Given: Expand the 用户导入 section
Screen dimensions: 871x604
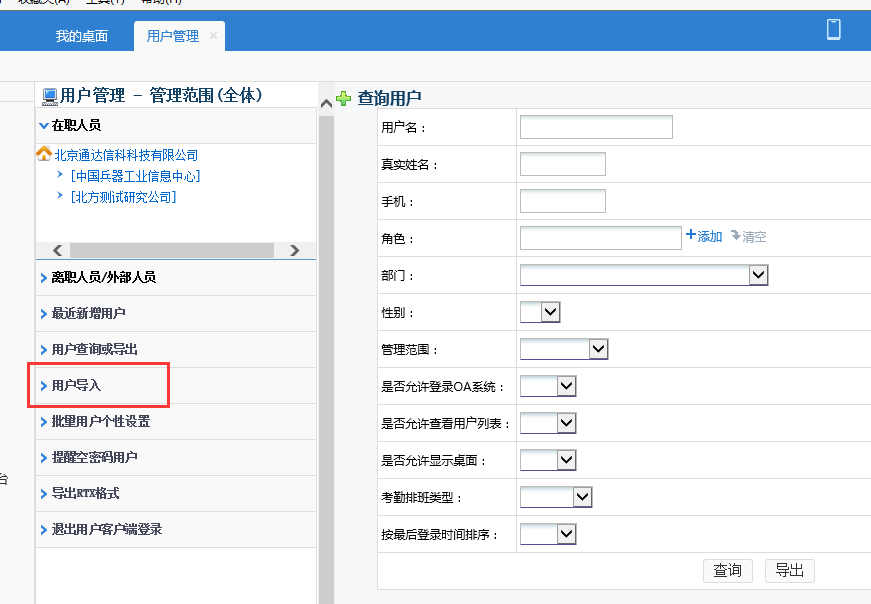Looking at the screenshot, I should tap(76, 385).
